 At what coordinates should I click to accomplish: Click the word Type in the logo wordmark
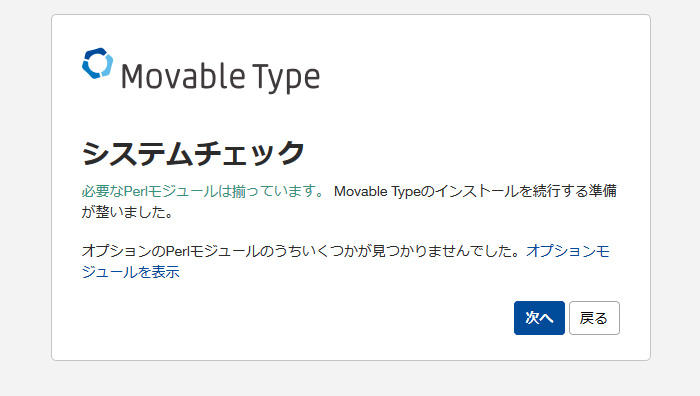pos(286,78)
